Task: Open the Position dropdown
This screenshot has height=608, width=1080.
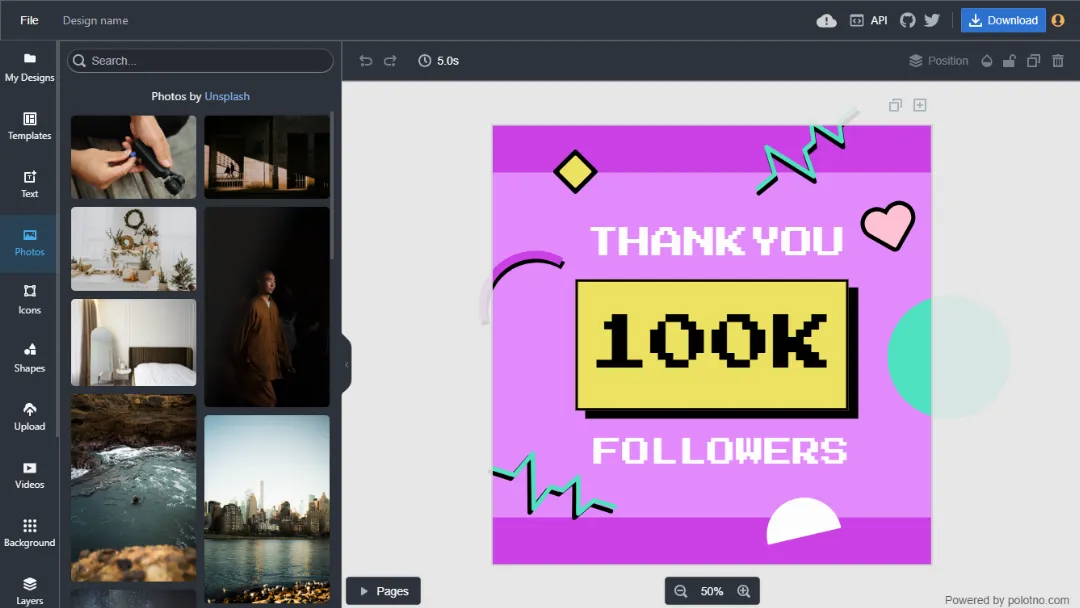Action: (938, 61)
